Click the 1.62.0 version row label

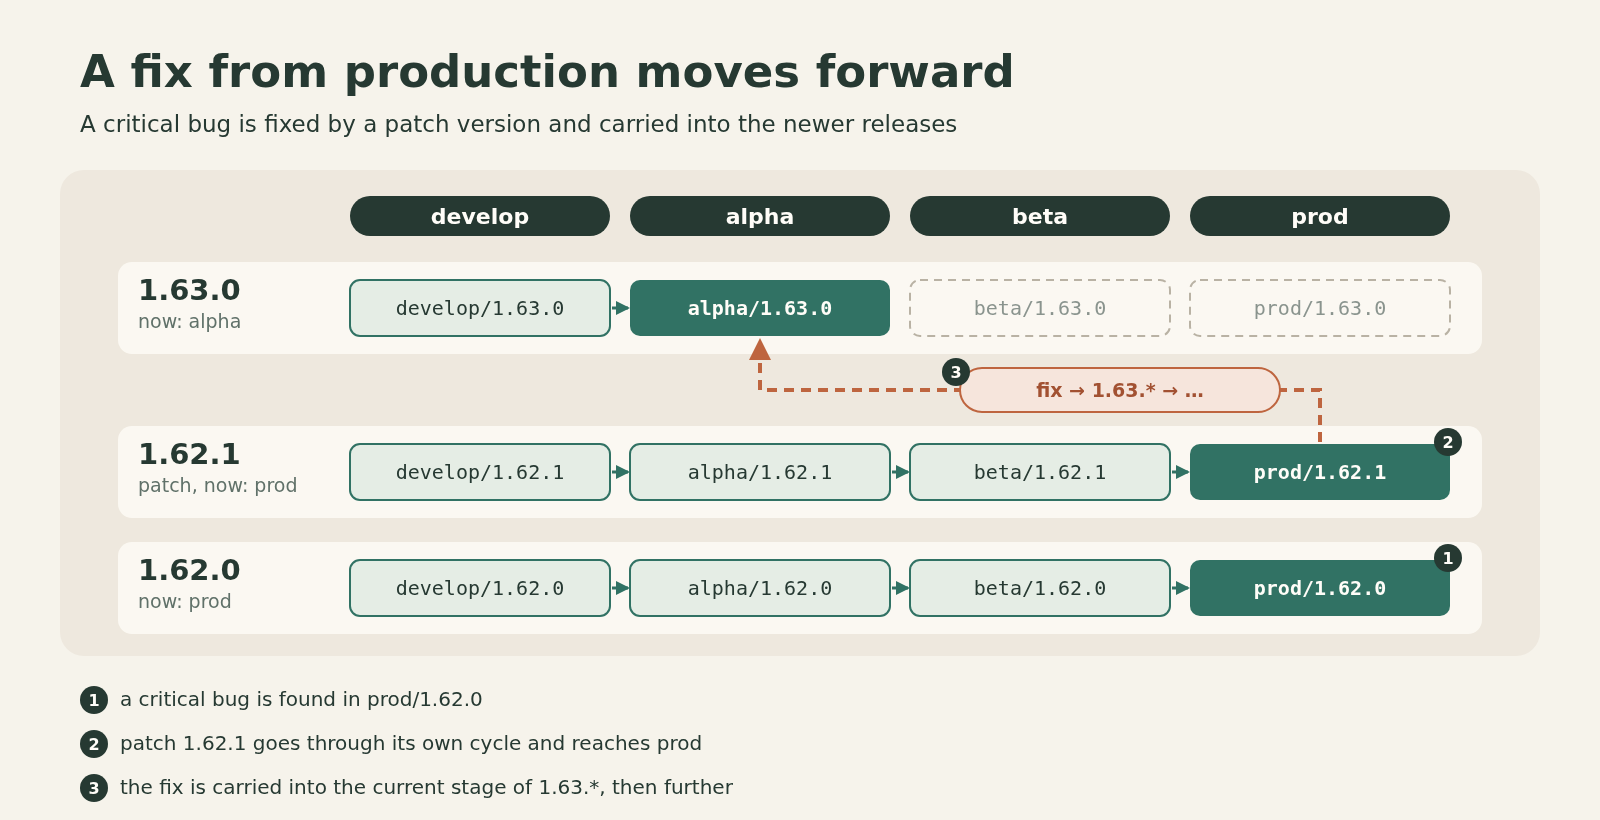tap(189, 570)
